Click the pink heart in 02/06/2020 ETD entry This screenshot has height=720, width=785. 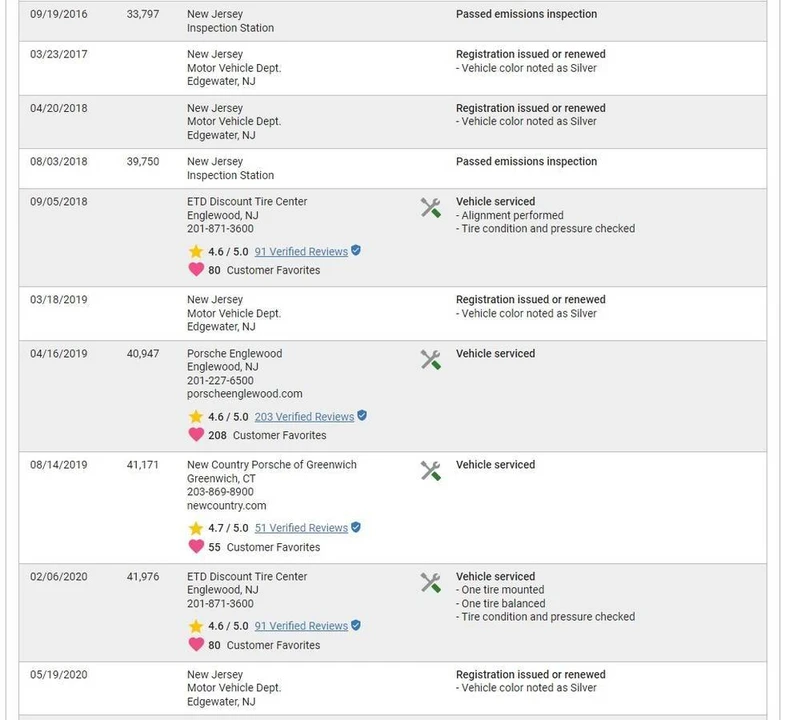196,644
